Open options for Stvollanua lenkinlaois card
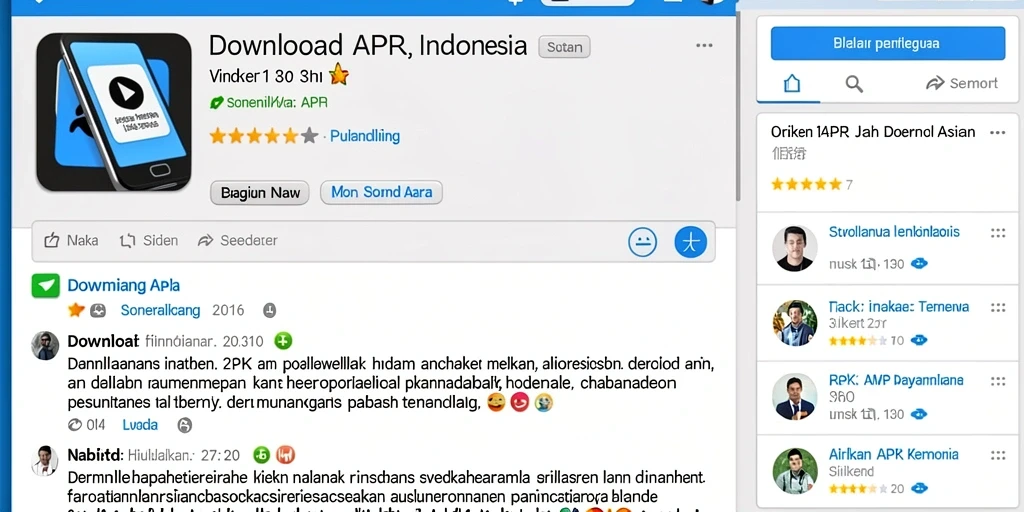 point(997,232)
